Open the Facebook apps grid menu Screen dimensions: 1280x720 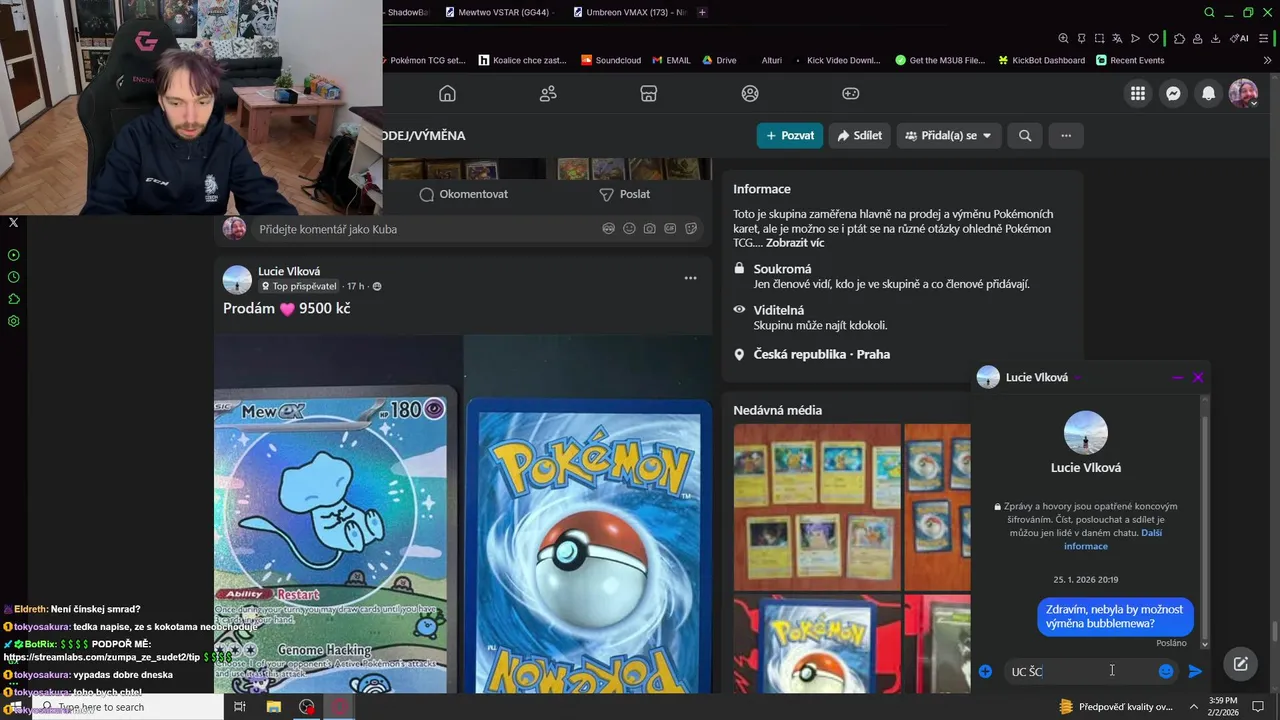tap(1138, 93)
